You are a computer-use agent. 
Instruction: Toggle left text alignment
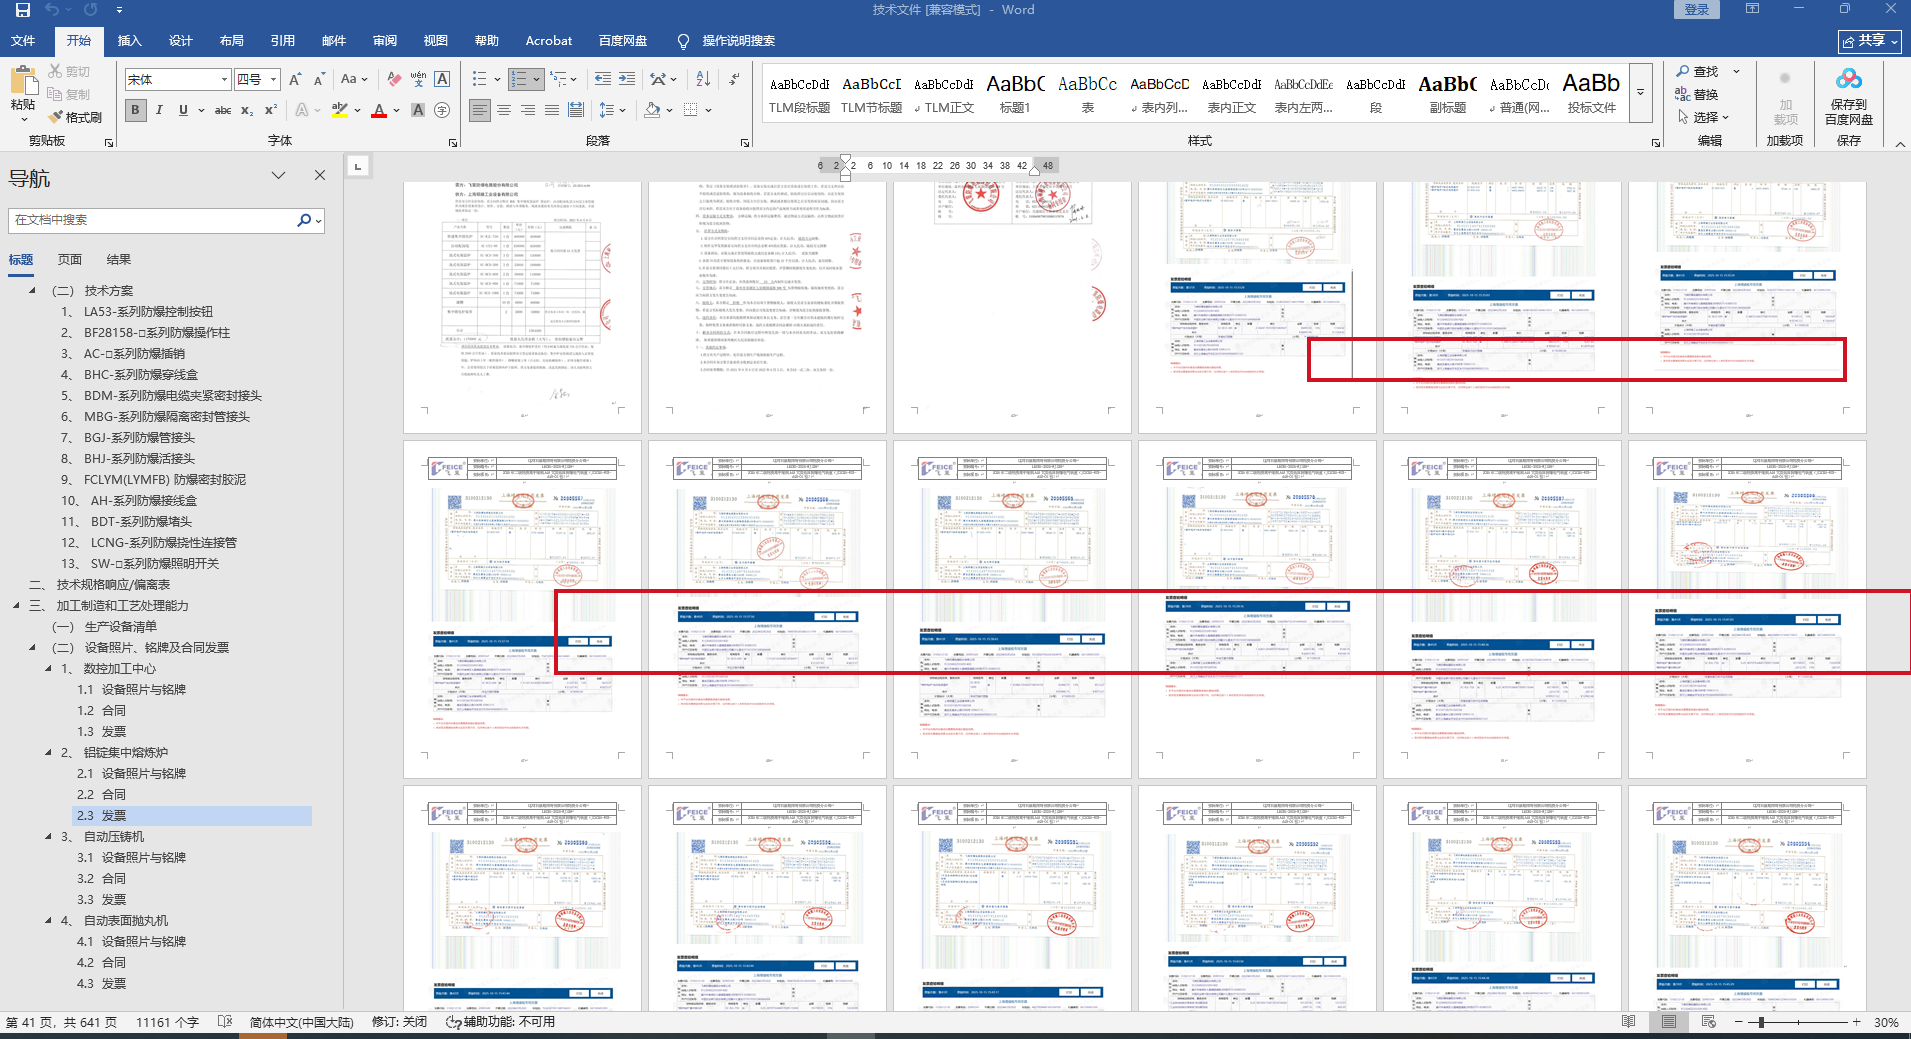tap(480, 110)
